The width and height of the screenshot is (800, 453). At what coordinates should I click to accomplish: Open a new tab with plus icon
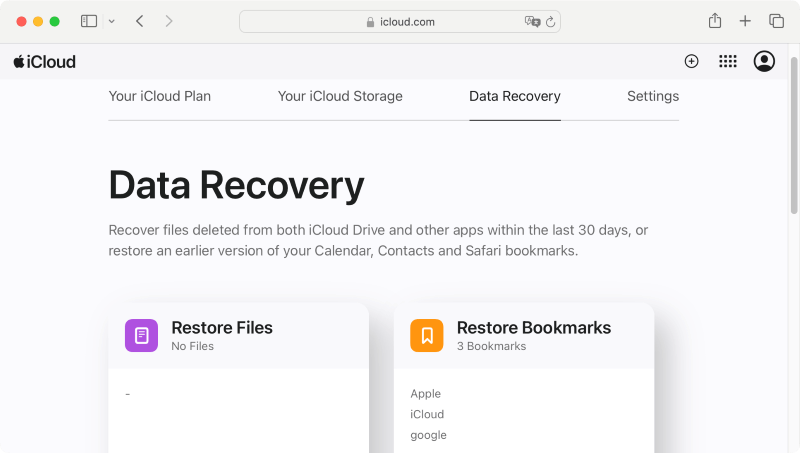tap(745, 21)
